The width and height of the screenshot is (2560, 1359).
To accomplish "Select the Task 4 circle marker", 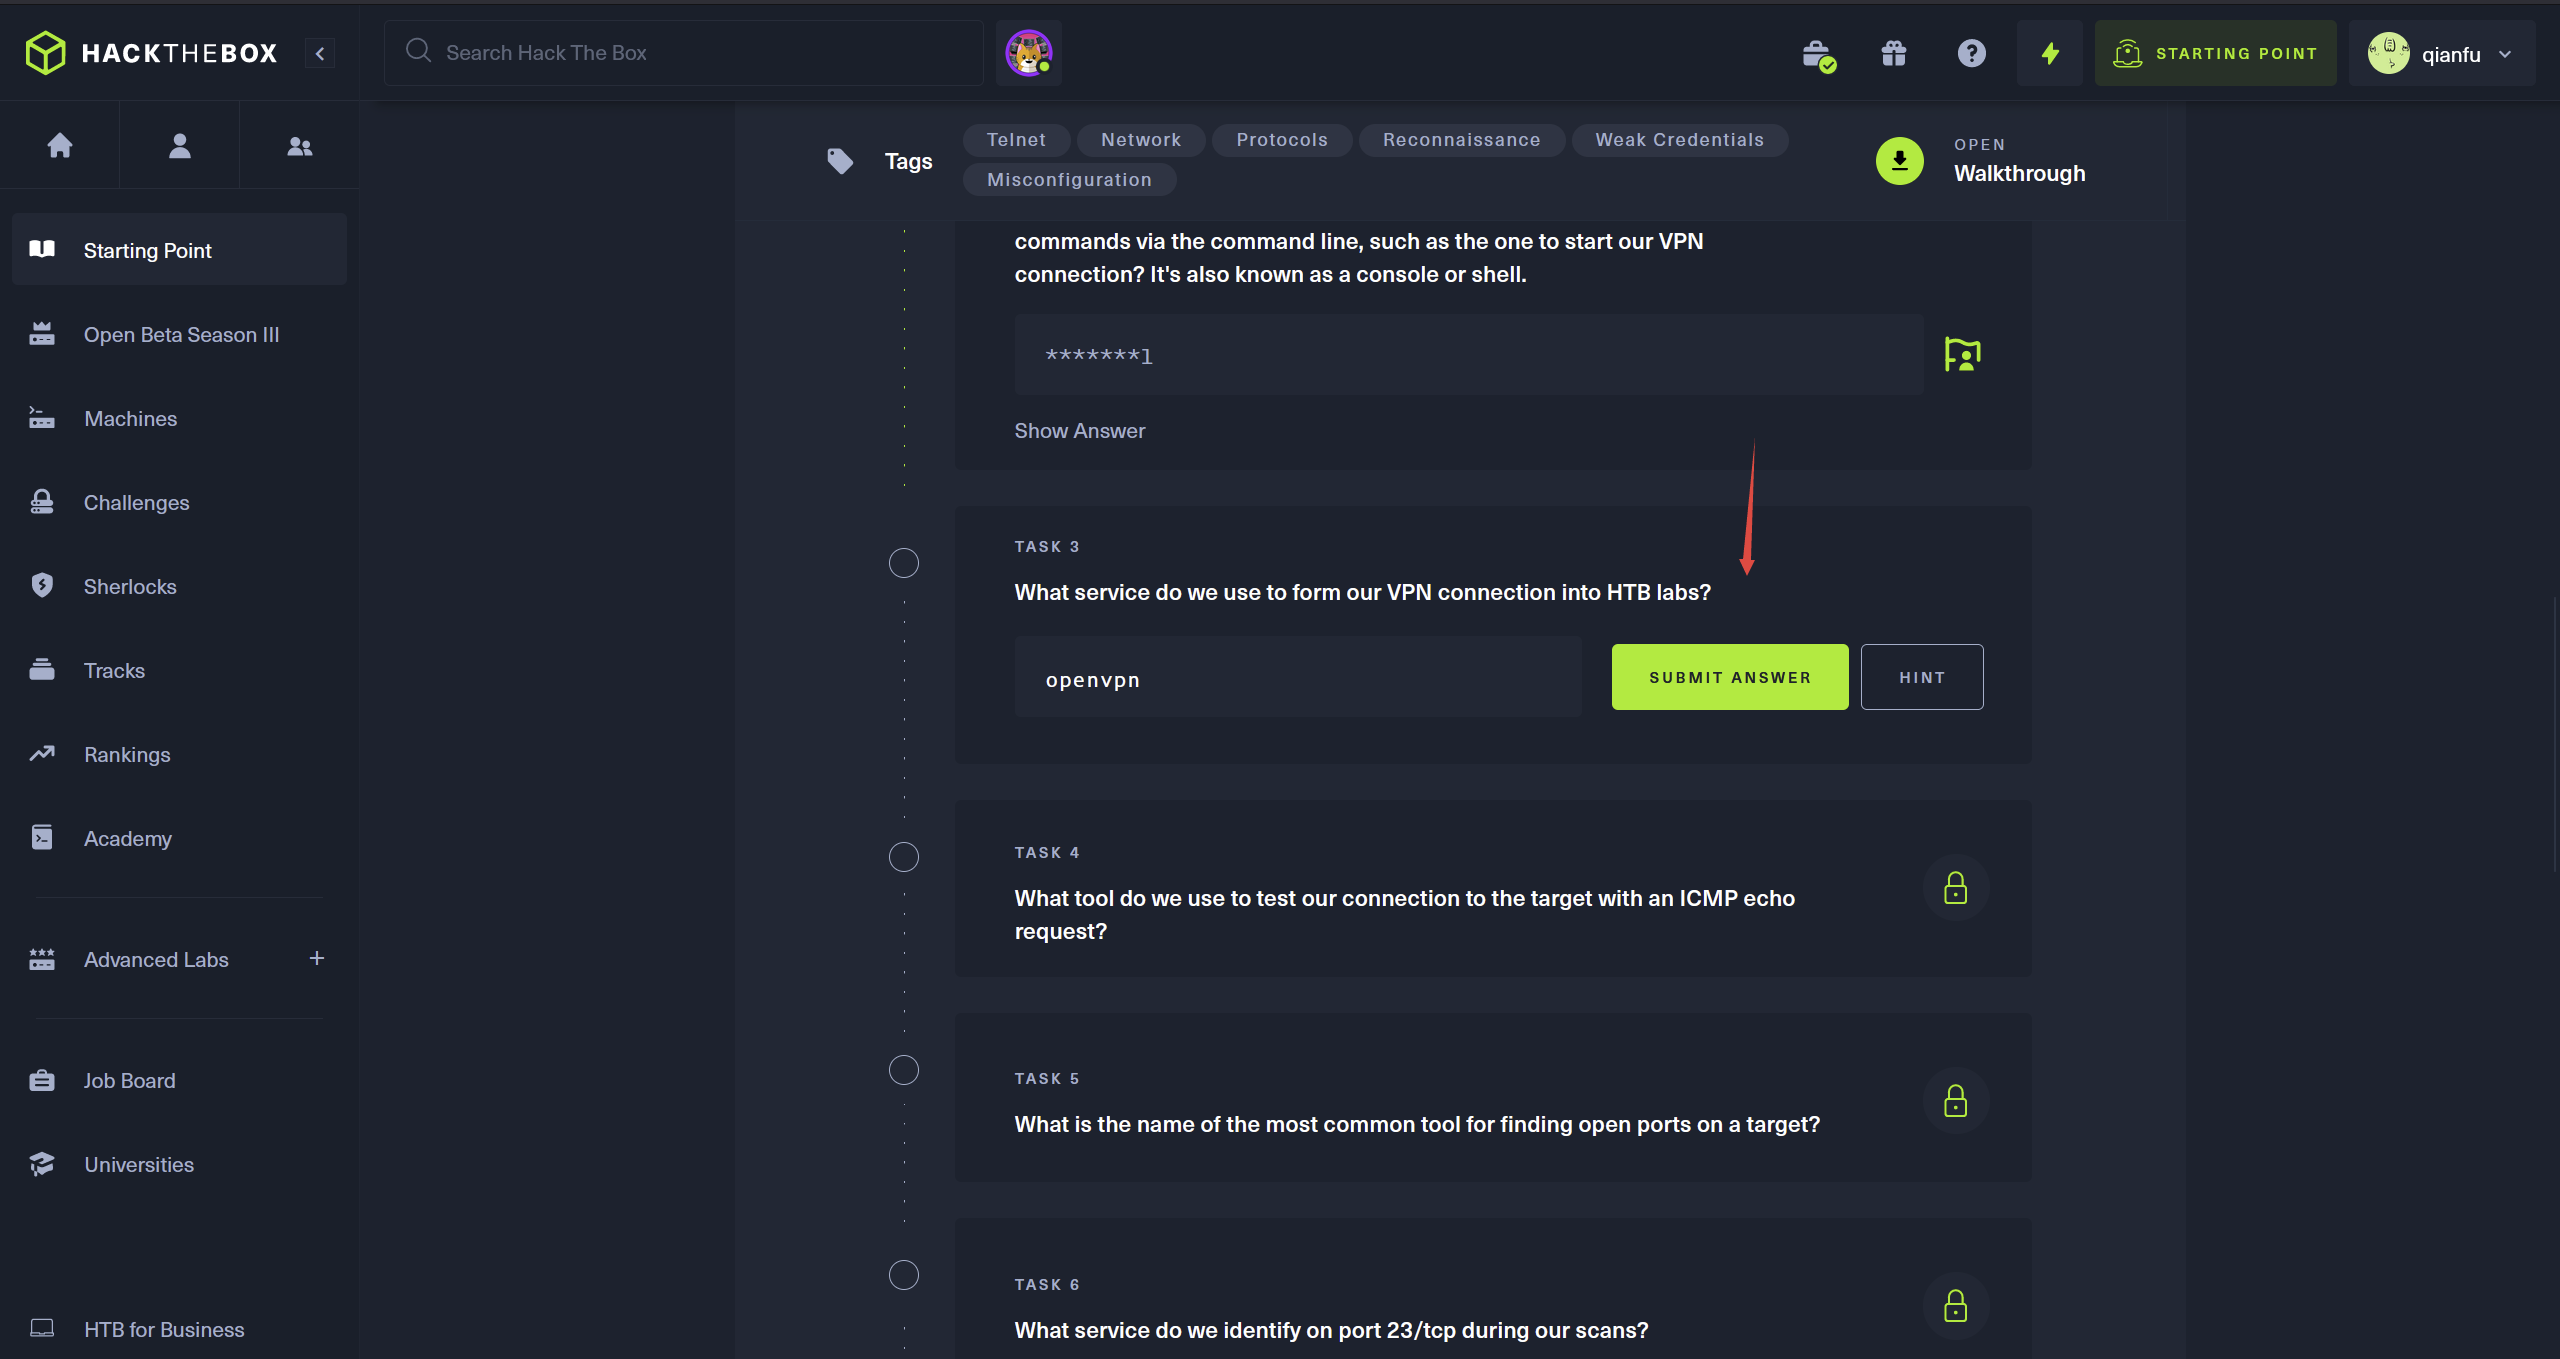I will 904,857.
